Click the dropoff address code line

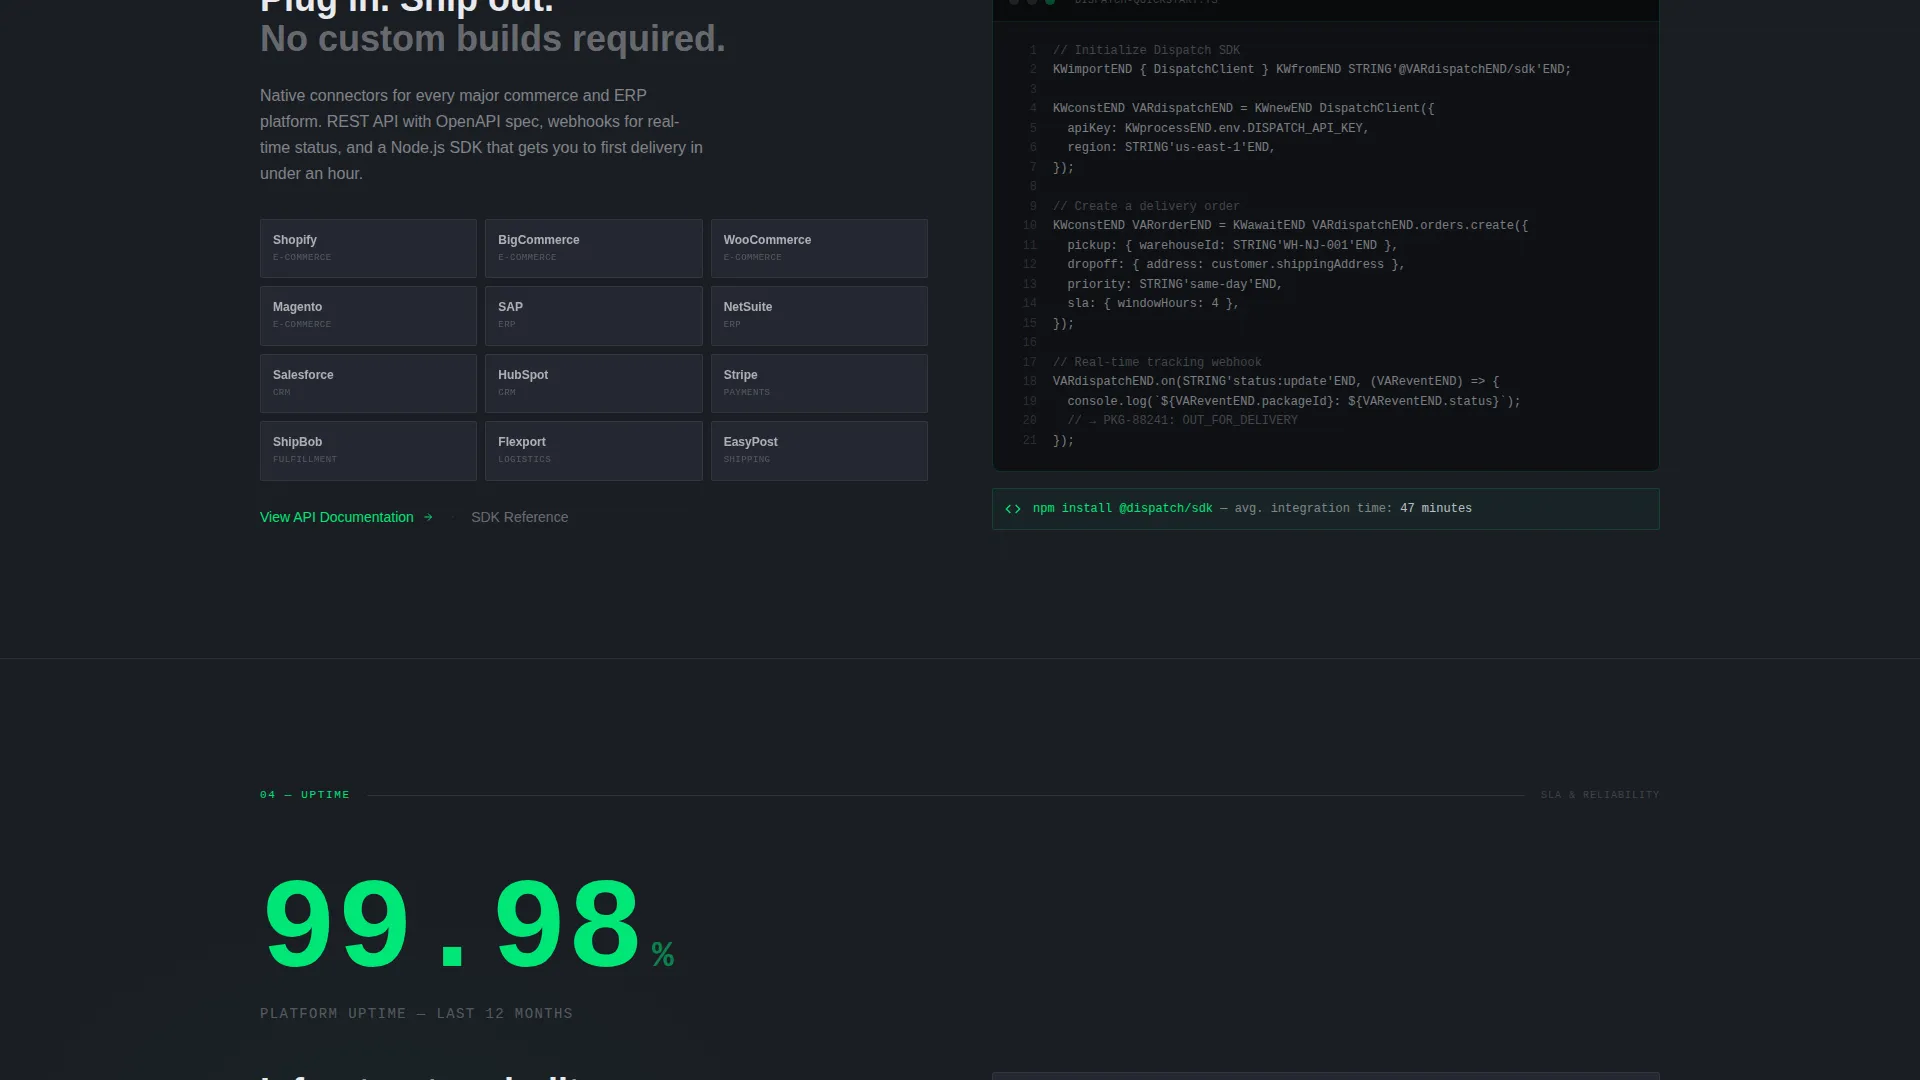click(x=1236, y=264)
